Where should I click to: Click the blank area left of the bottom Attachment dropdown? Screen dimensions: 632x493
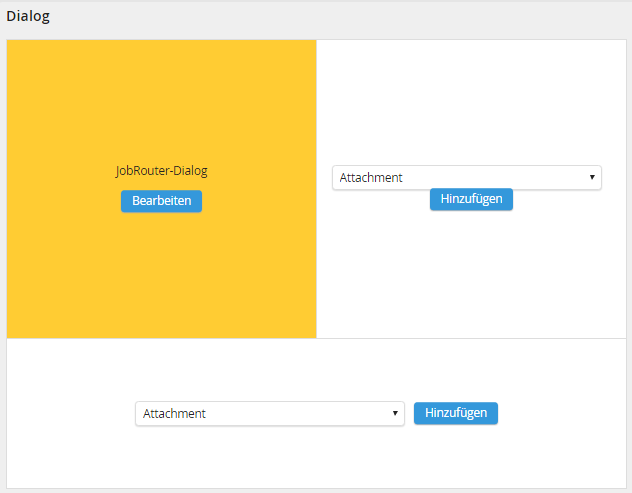[70, 413]
